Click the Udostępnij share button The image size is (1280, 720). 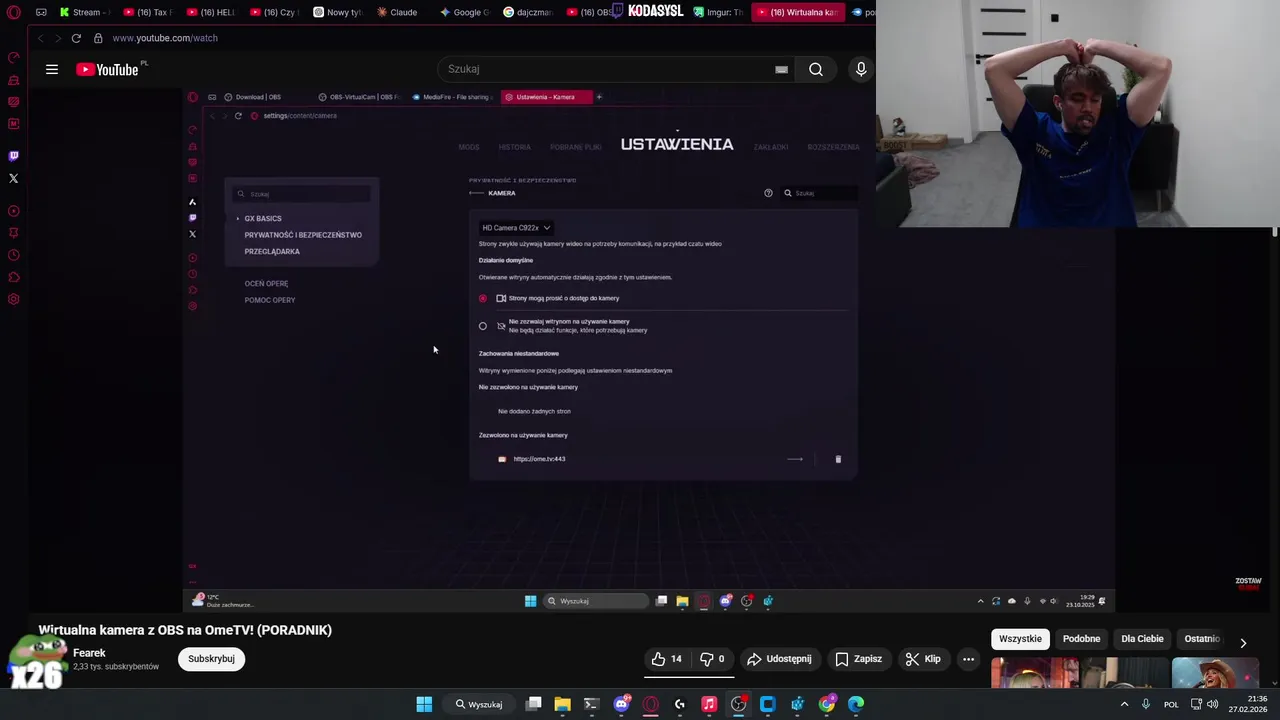tap(779, 659)
